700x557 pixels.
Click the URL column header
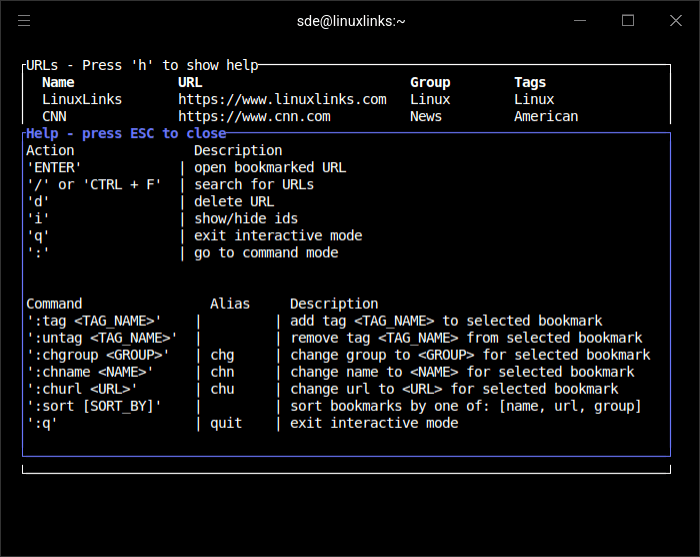click(x=190, y=82)
